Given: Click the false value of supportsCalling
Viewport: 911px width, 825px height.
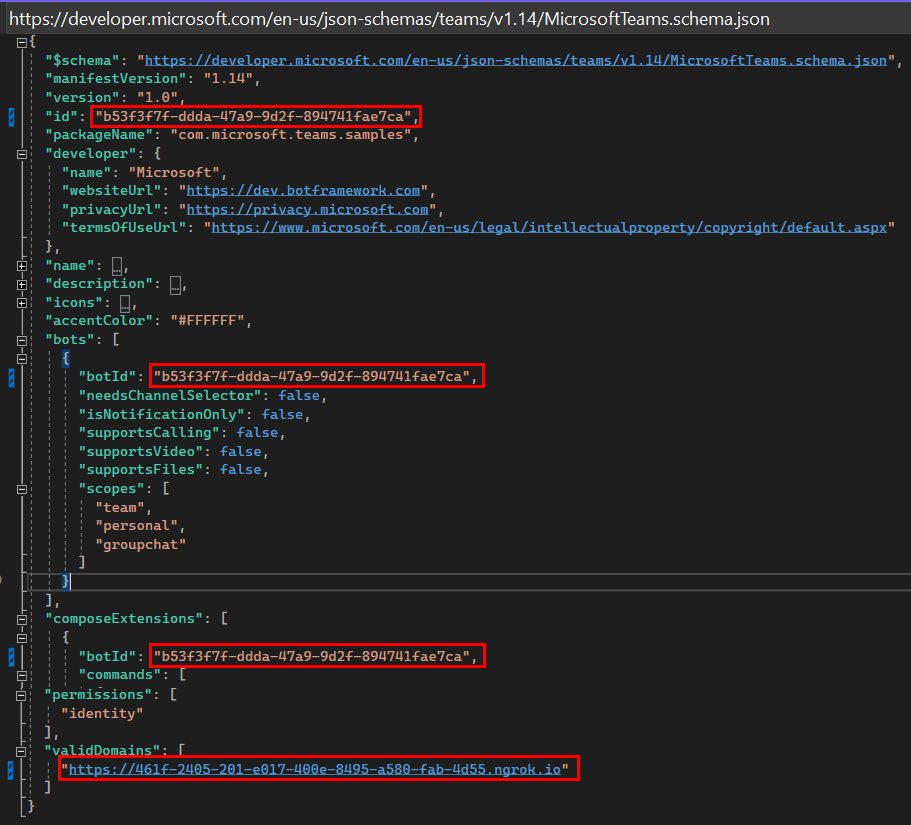Looking at the screenshot, I should pos(257,432).
